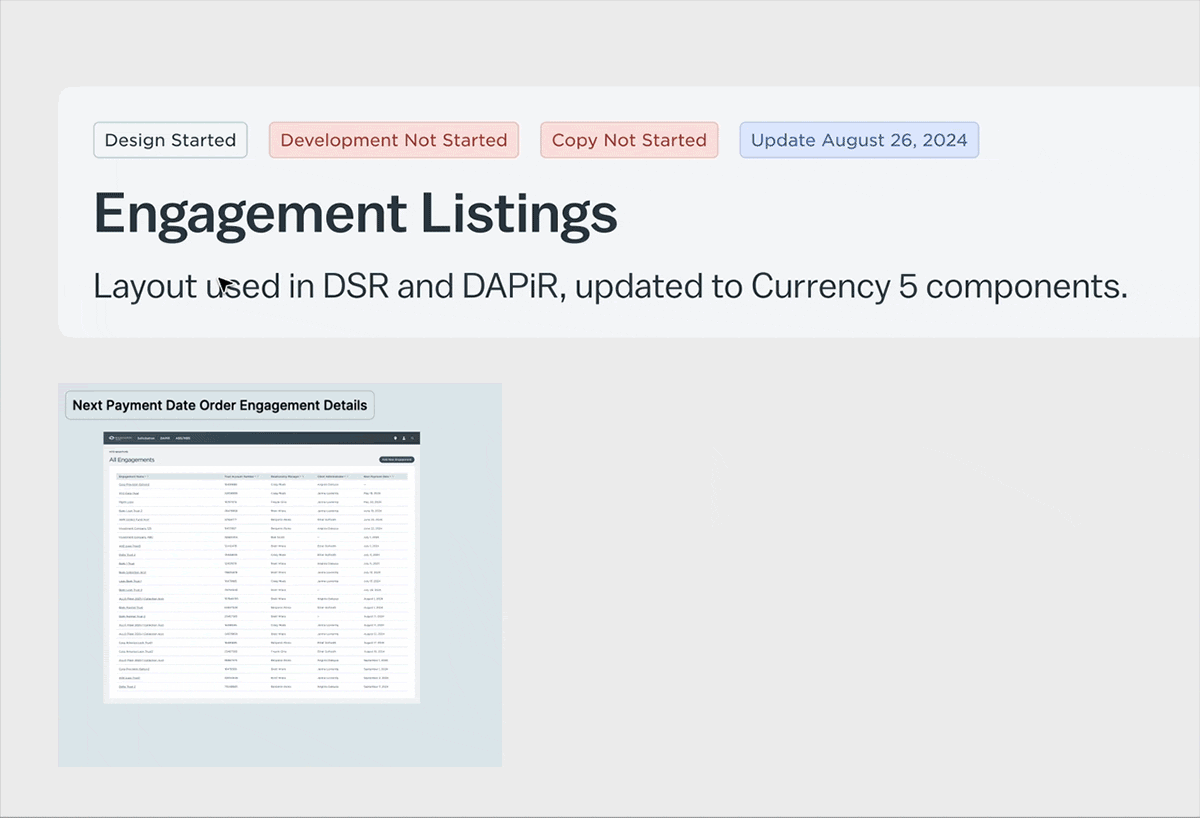
Task: Sort by Trust Account Number column
Action: click(x=241, y=477)
